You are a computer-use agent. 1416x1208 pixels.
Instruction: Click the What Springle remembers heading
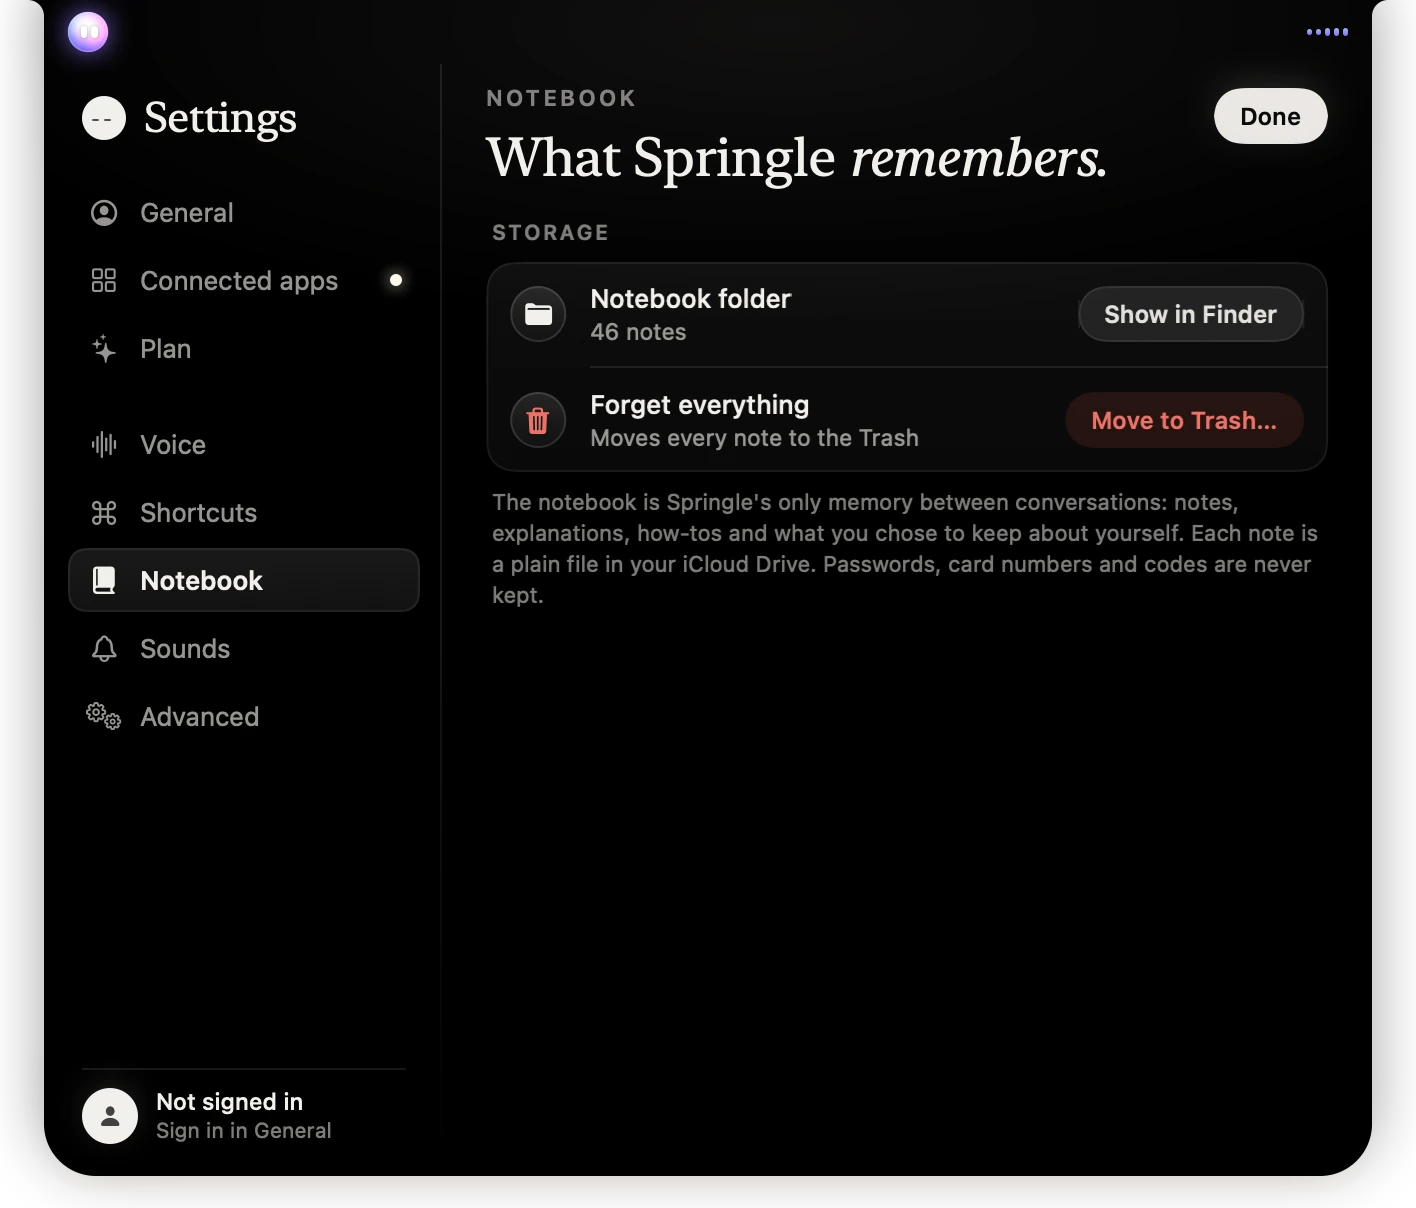797,158
